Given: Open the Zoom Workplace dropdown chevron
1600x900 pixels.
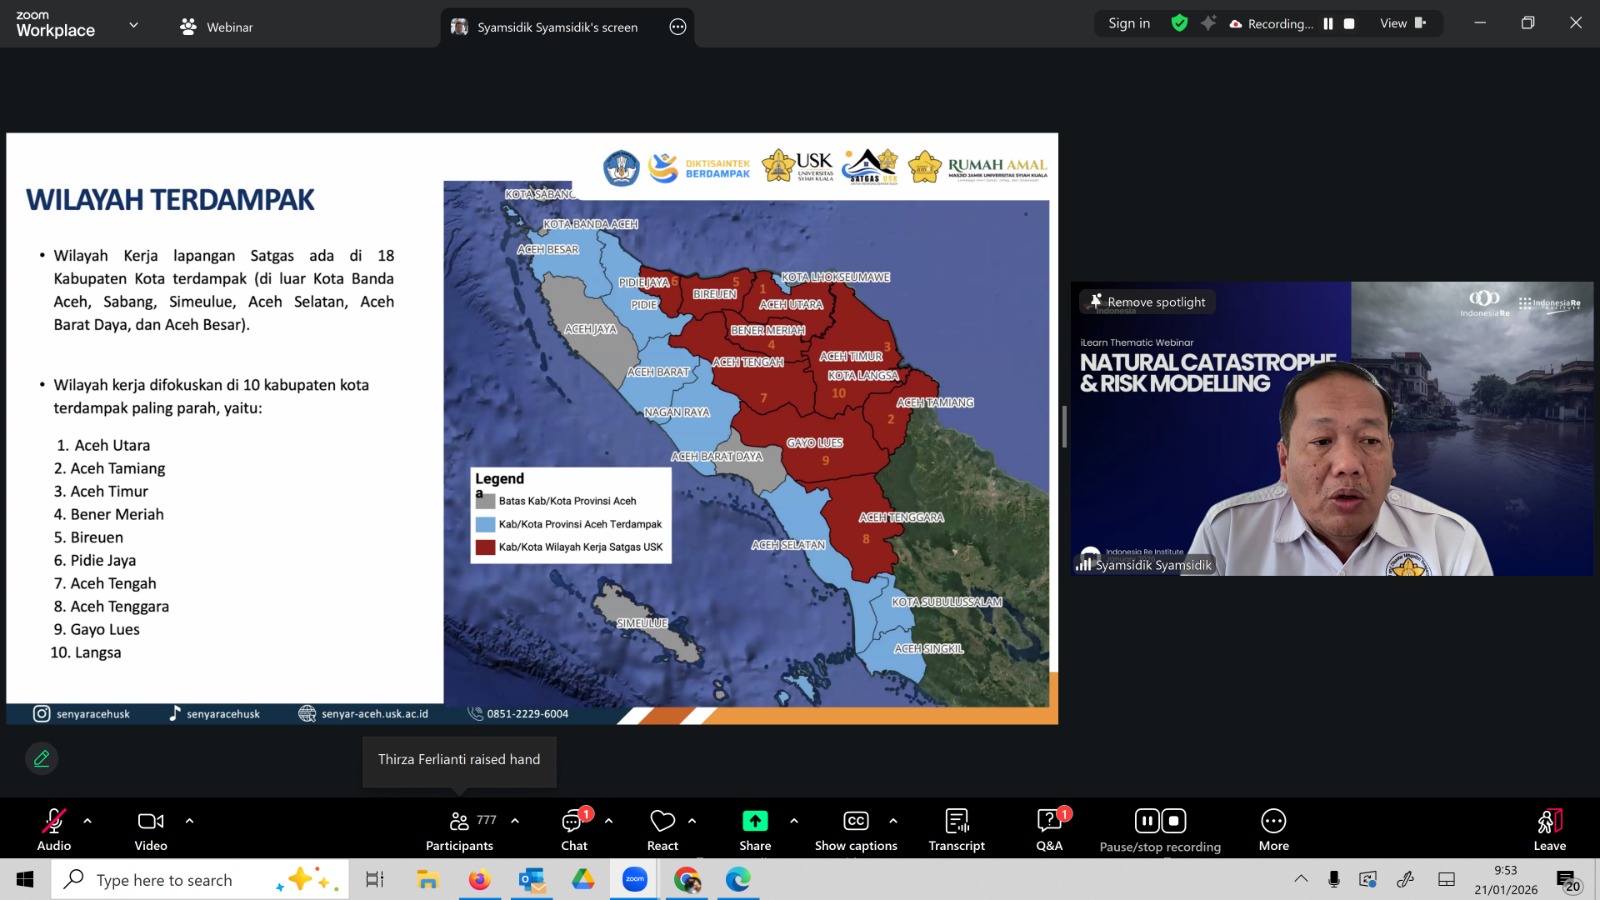Looking at the screenshot, I should pyautogui.click(x=134, y=25).
